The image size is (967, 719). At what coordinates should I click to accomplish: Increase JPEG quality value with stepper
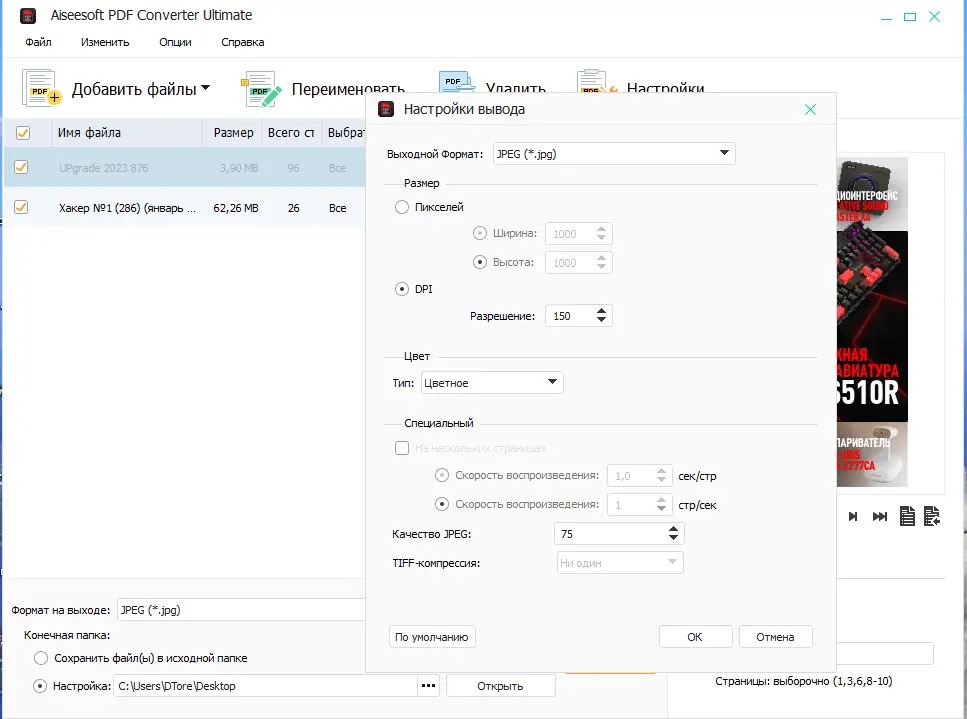tap(673, 528)
